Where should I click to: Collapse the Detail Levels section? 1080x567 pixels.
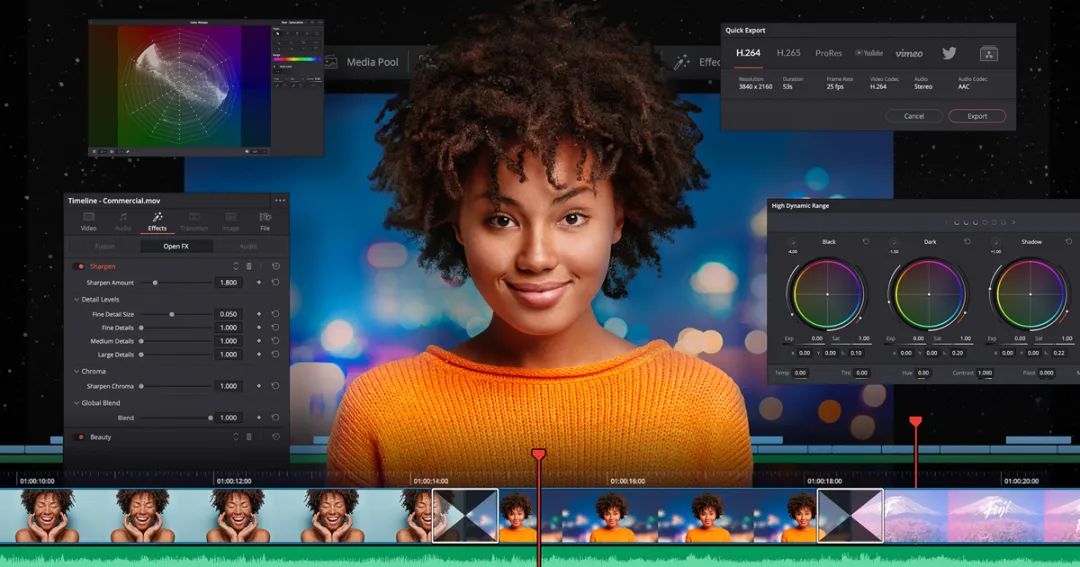[x=76, y=300]
